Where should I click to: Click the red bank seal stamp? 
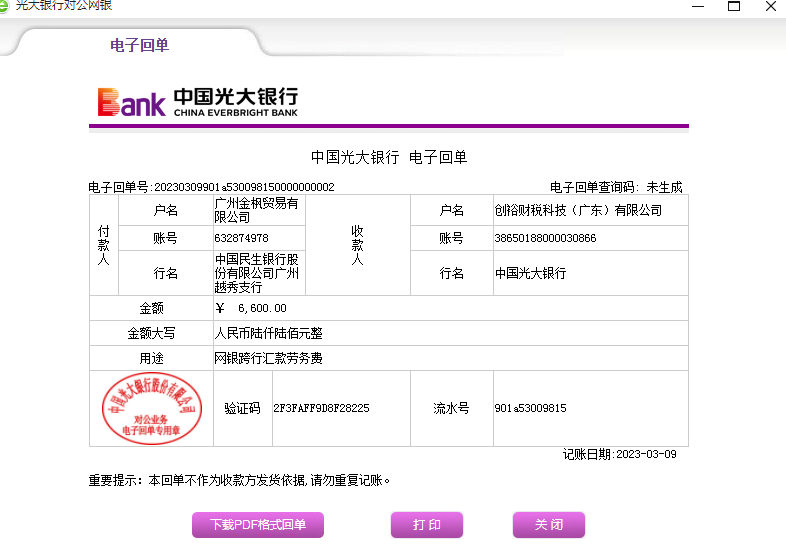click(151, 408)
